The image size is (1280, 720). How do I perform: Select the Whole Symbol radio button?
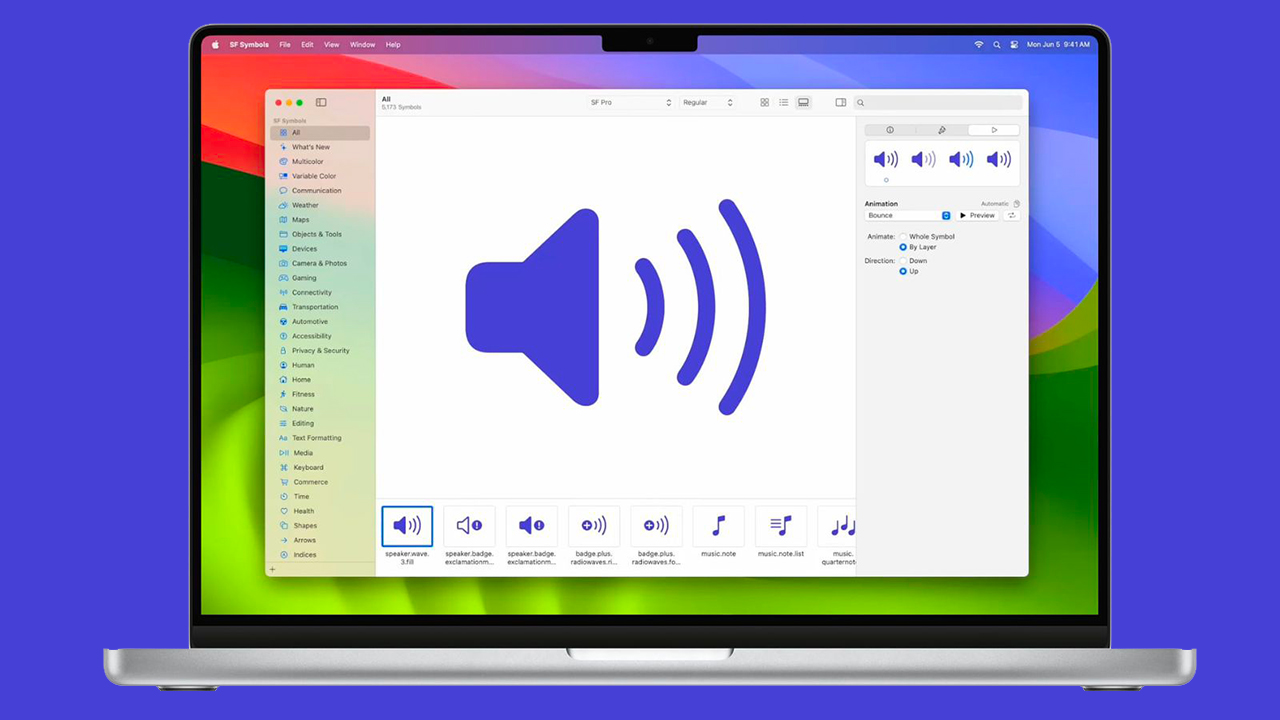pyautogui.click(x=903, y=237)
